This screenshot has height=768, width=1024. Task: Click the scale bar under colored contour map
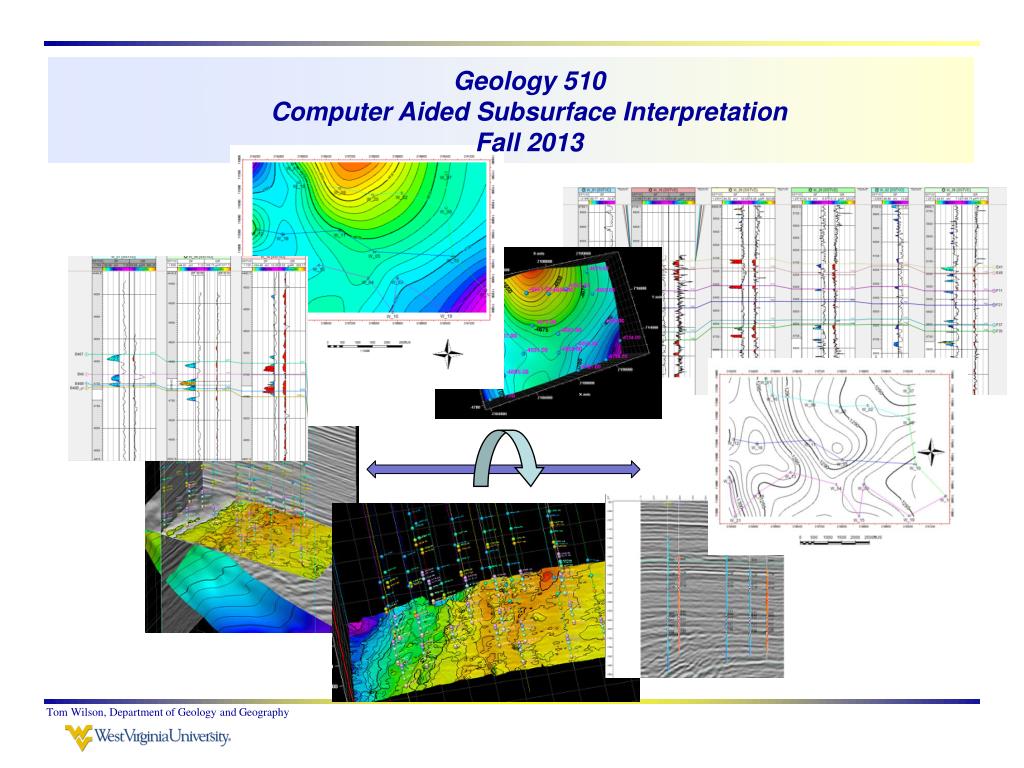tap(366, 345)
